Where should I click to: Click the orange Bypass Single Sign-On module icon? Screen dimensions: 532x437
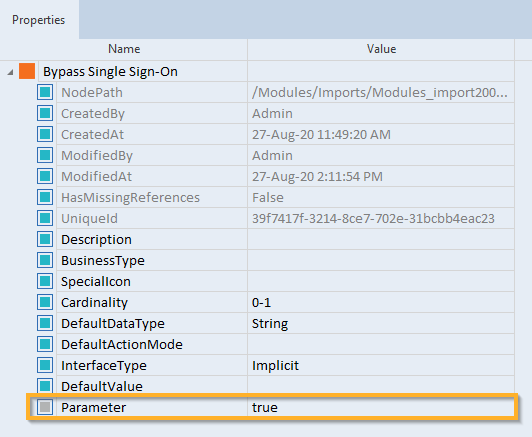(27, 71)
